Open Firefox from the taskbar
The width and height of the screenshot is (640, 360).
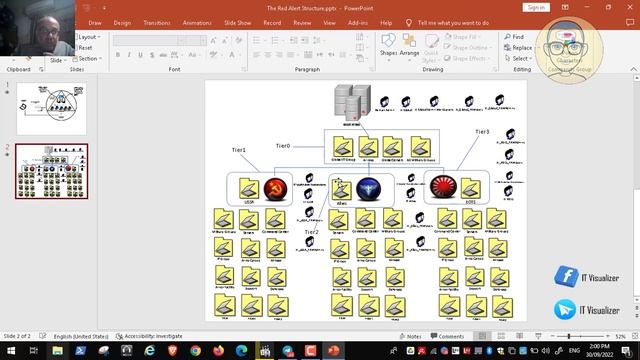click(218, 351)
